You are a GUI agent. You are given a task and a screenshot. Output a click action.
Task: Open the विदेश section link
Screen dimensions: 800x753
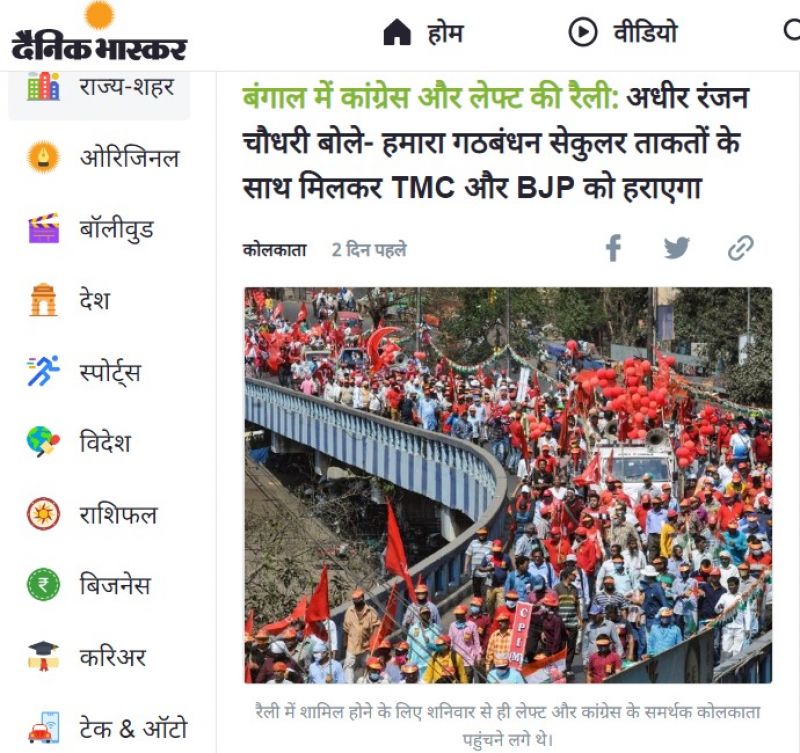click(105, 442)
